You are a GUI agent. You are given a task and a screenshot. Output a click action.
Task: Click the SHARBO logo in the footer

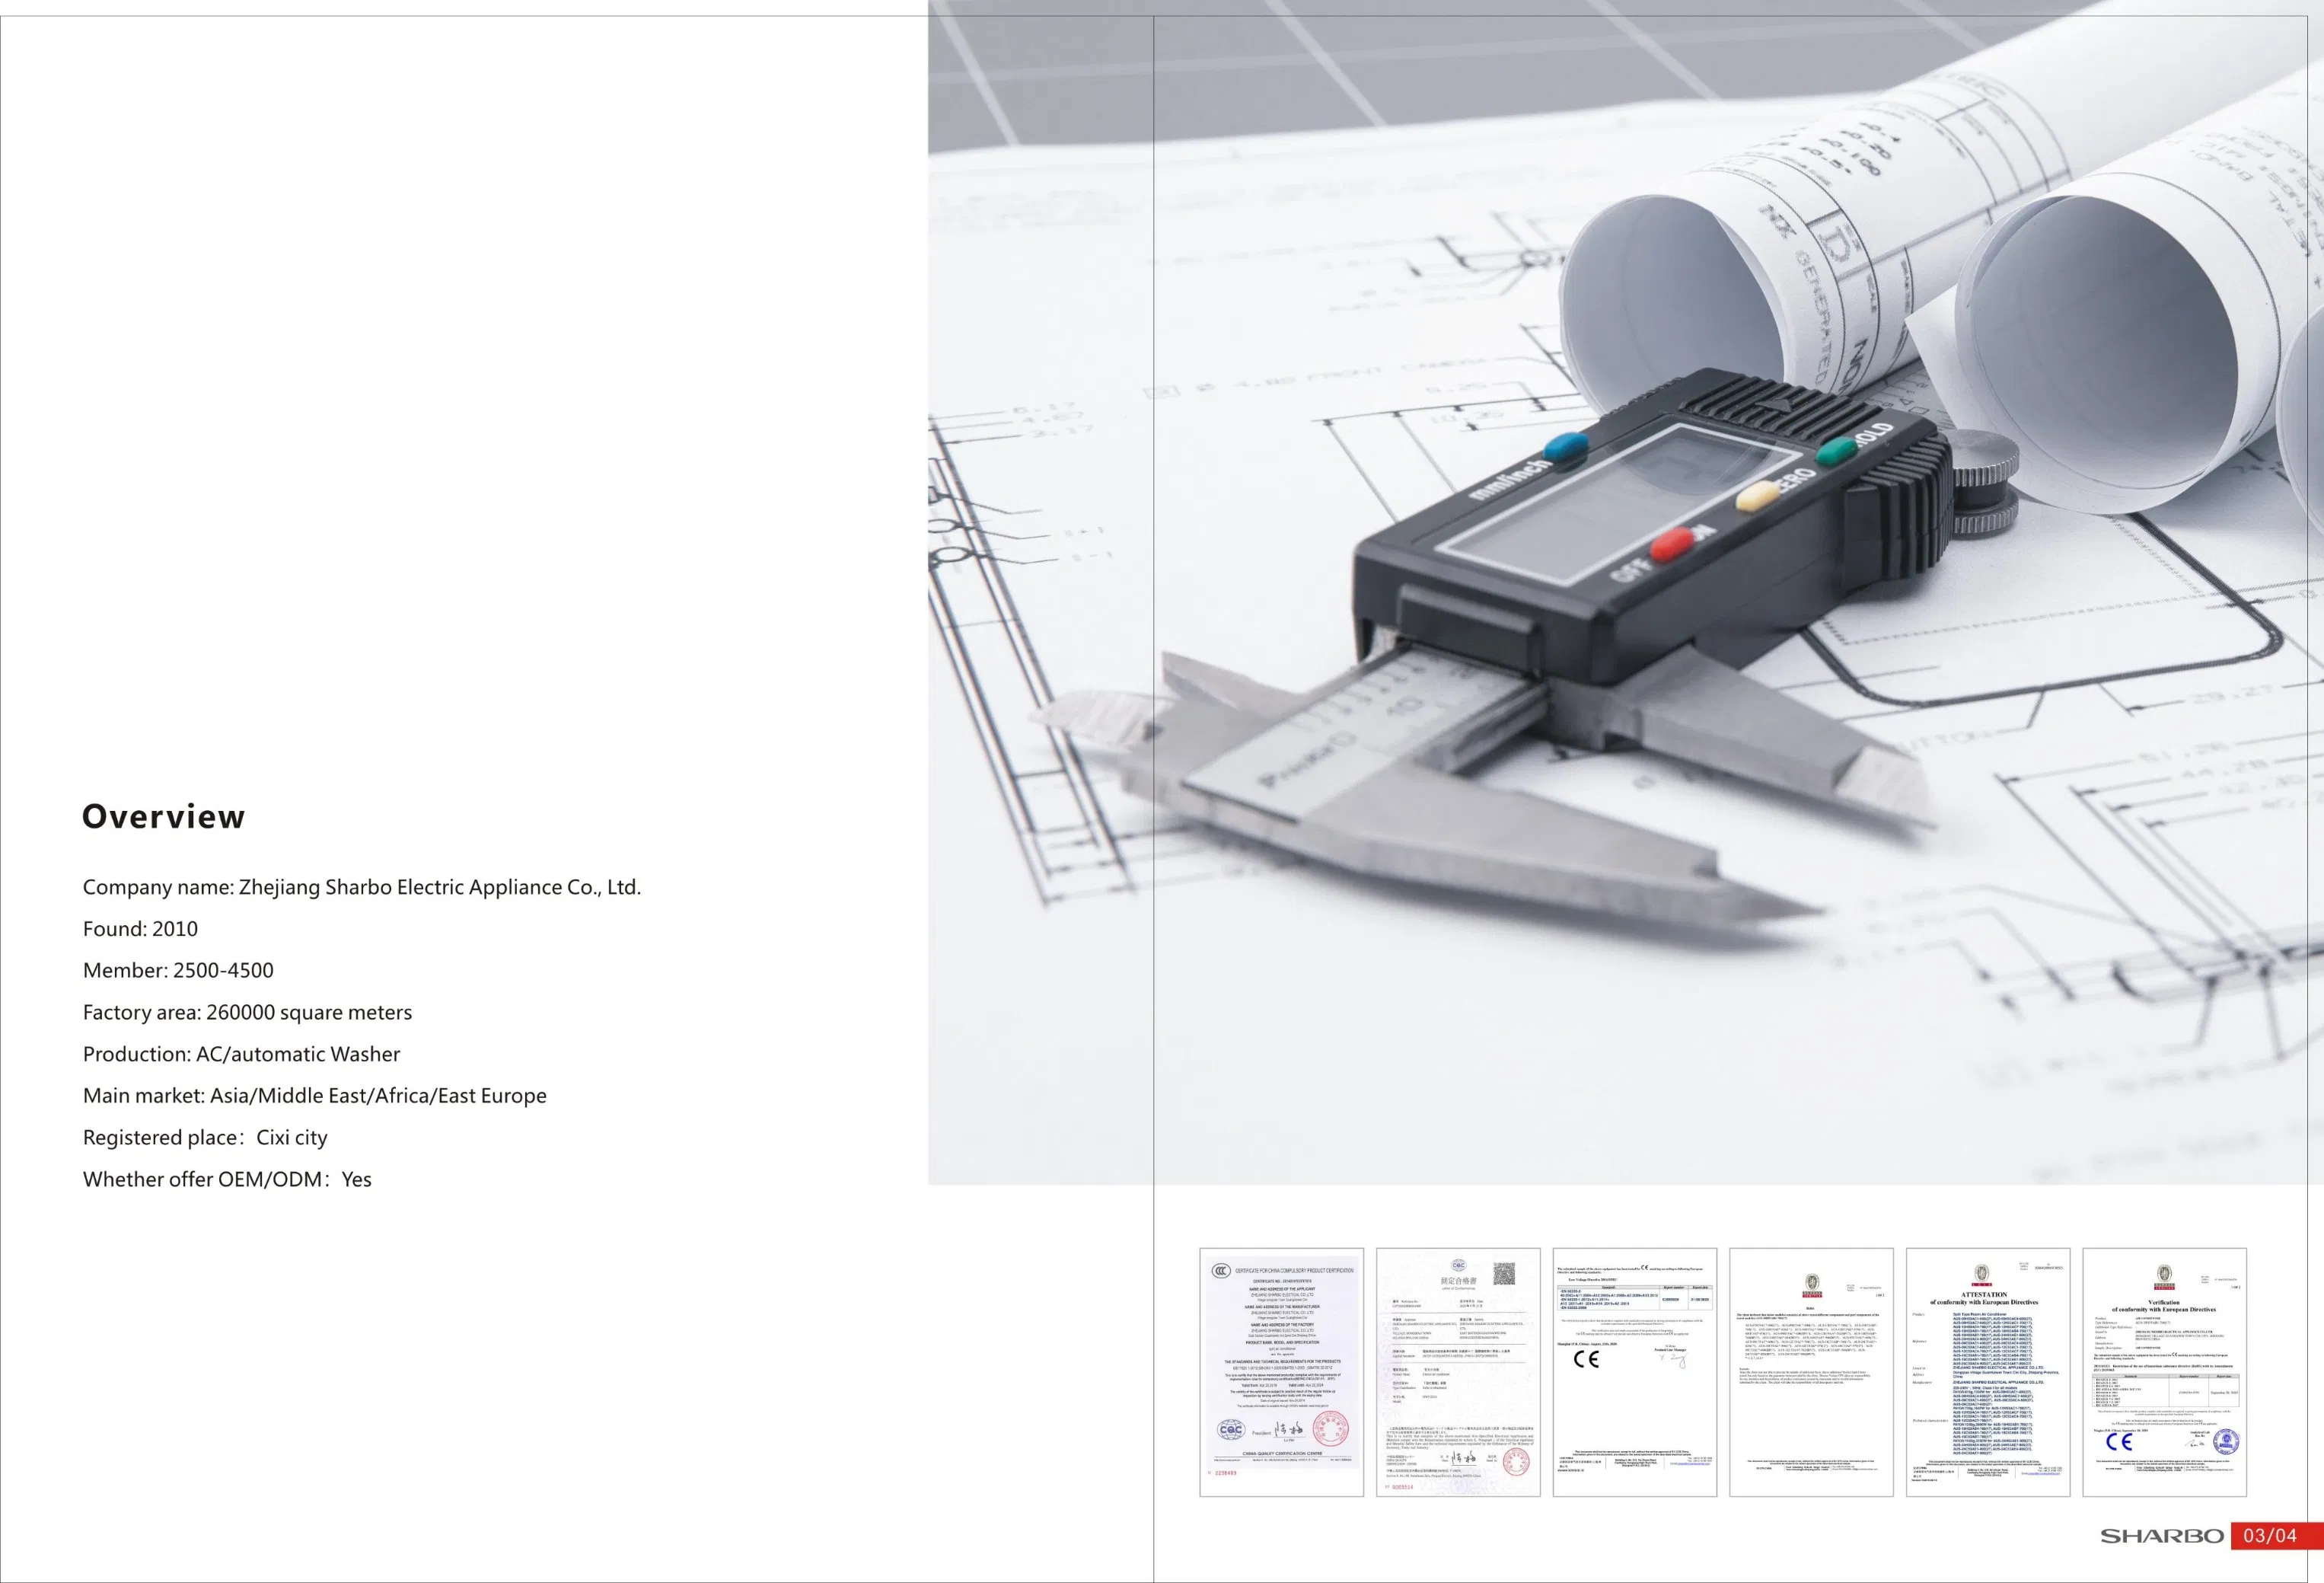pyautogui.click(x=2161, y=1535)
